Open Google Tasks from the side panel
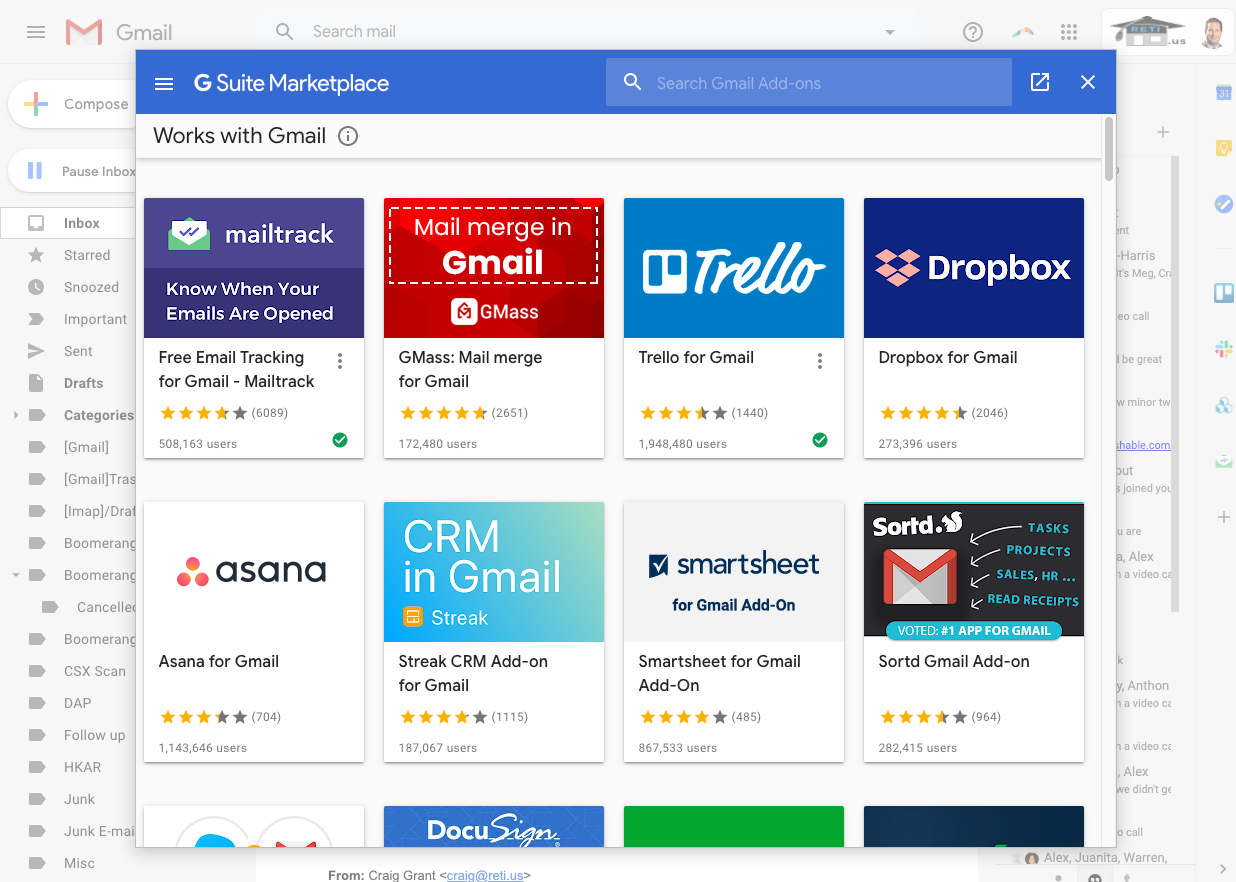 pos(1224,204)
